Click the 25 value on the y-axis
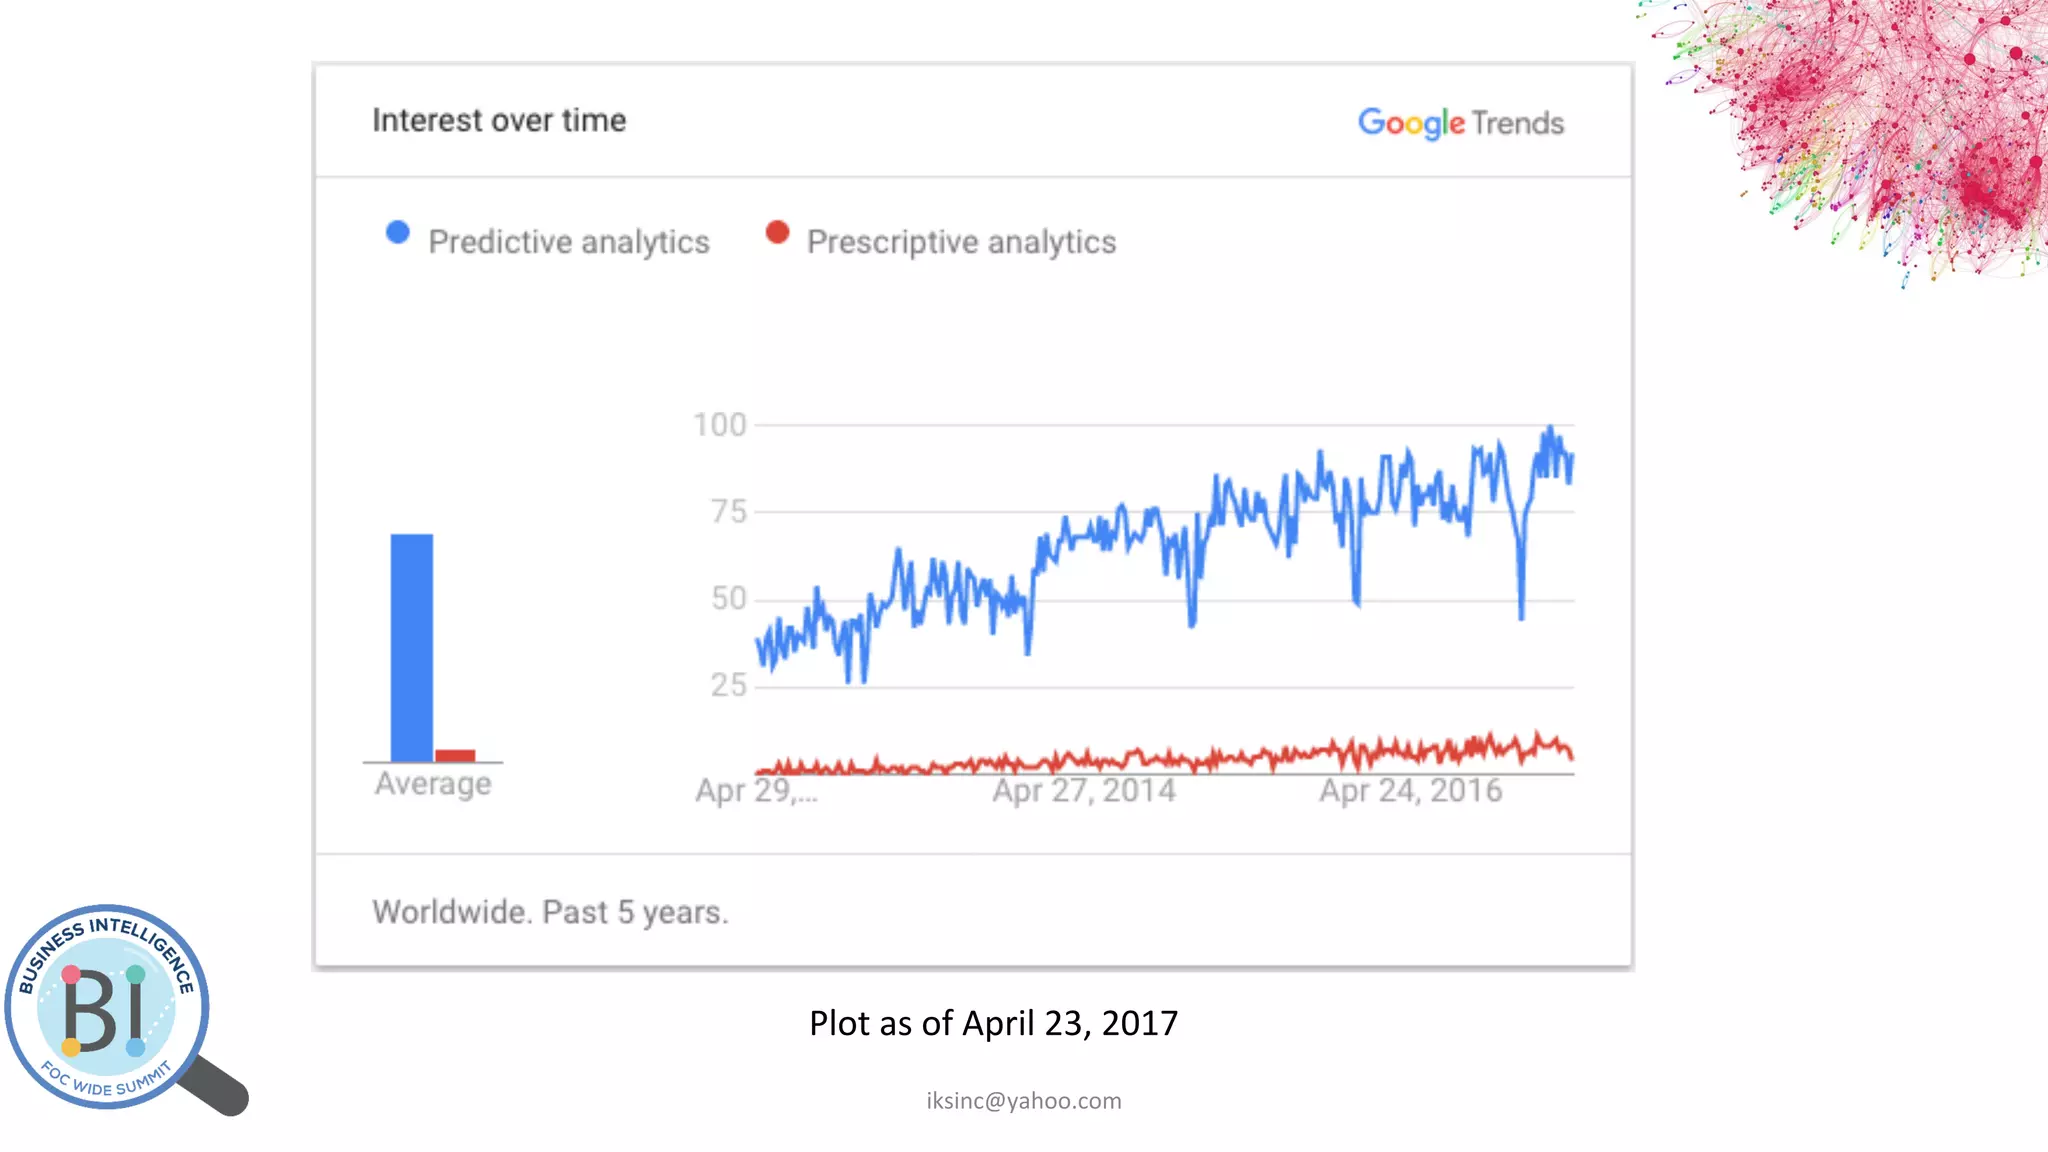The height and width of the screenshot is (1152, 2048). [x=728, y=685]
